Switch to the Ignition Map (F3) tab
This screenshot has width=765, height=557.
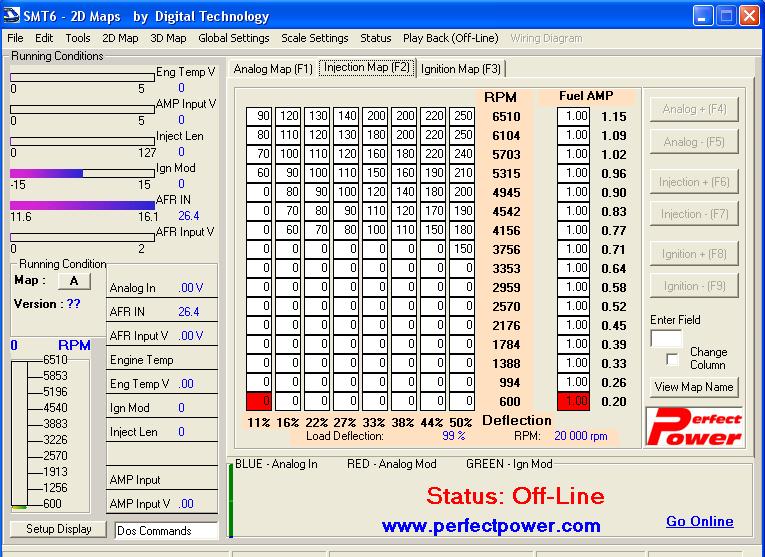461,69
